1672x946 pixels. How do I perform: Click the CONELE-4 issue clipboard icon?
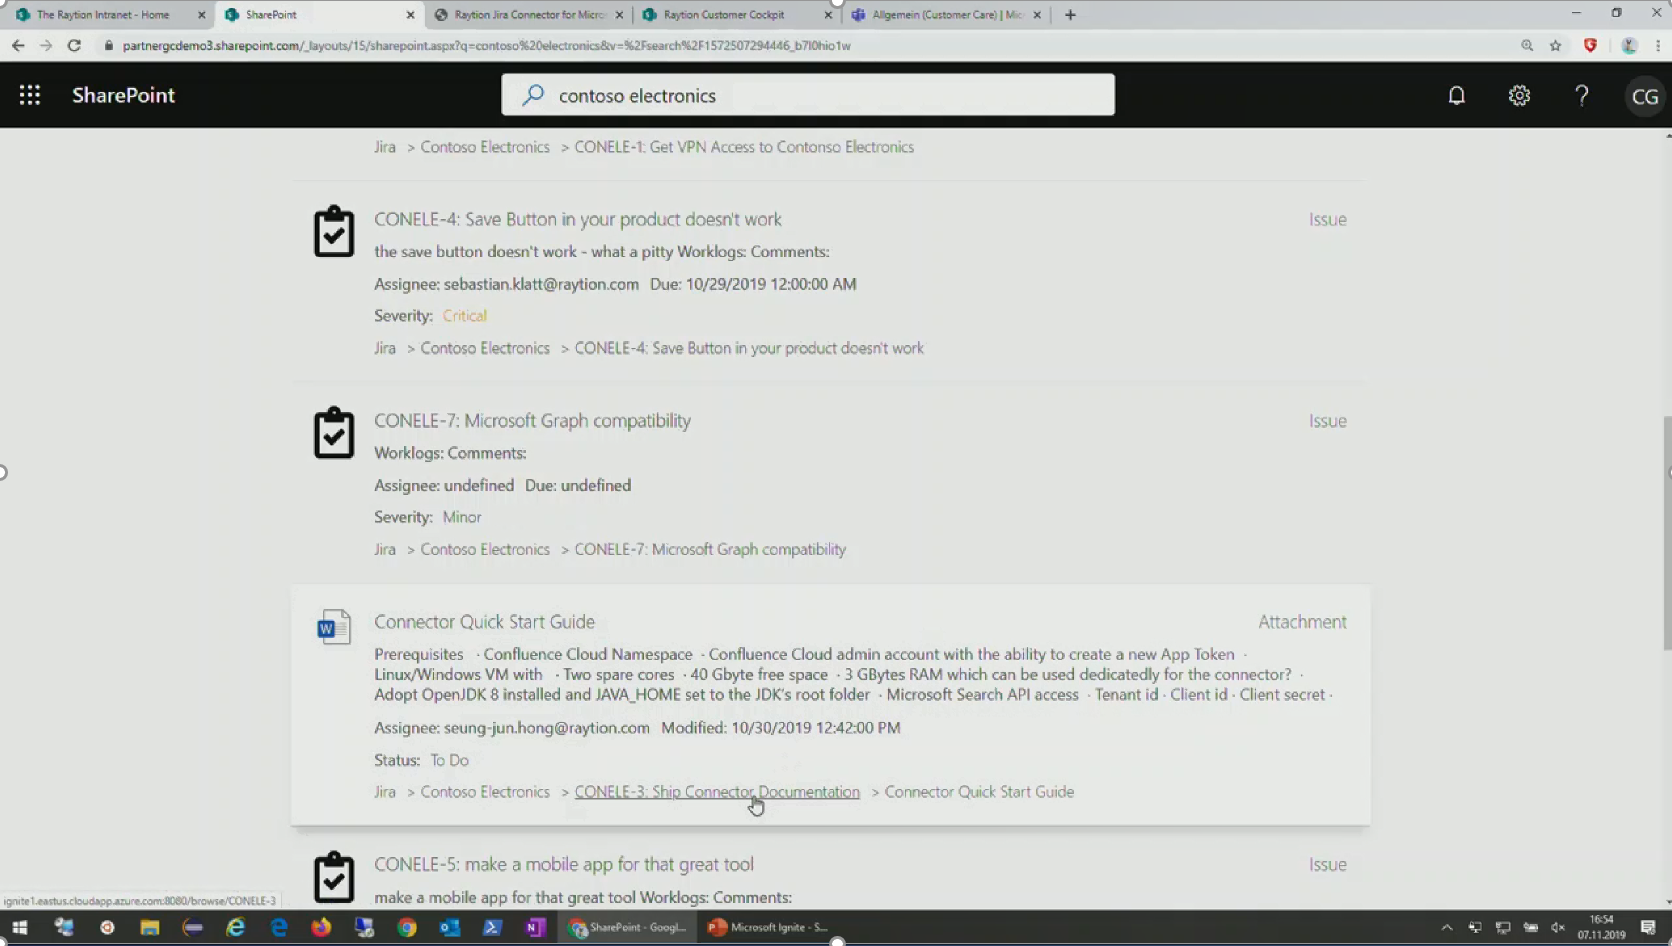[333, 232]
